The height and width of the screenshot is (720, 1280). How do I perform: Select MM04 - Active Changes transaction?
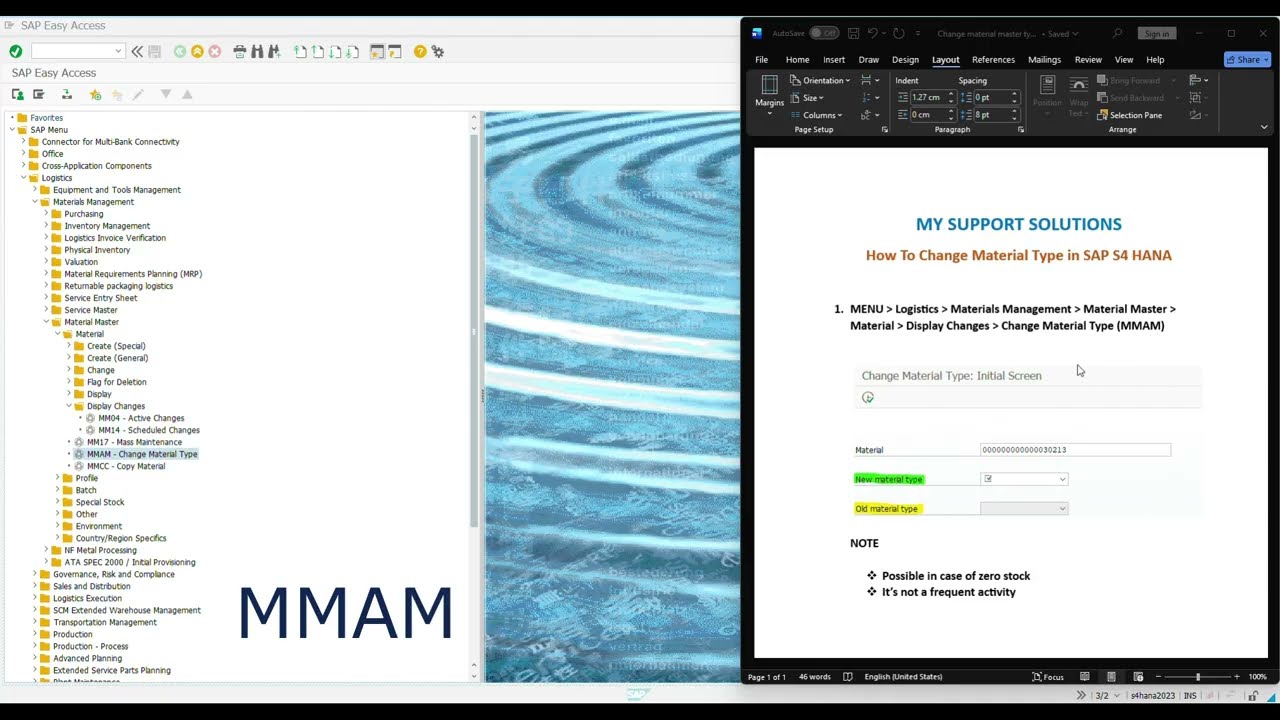(x=141, y=418)
